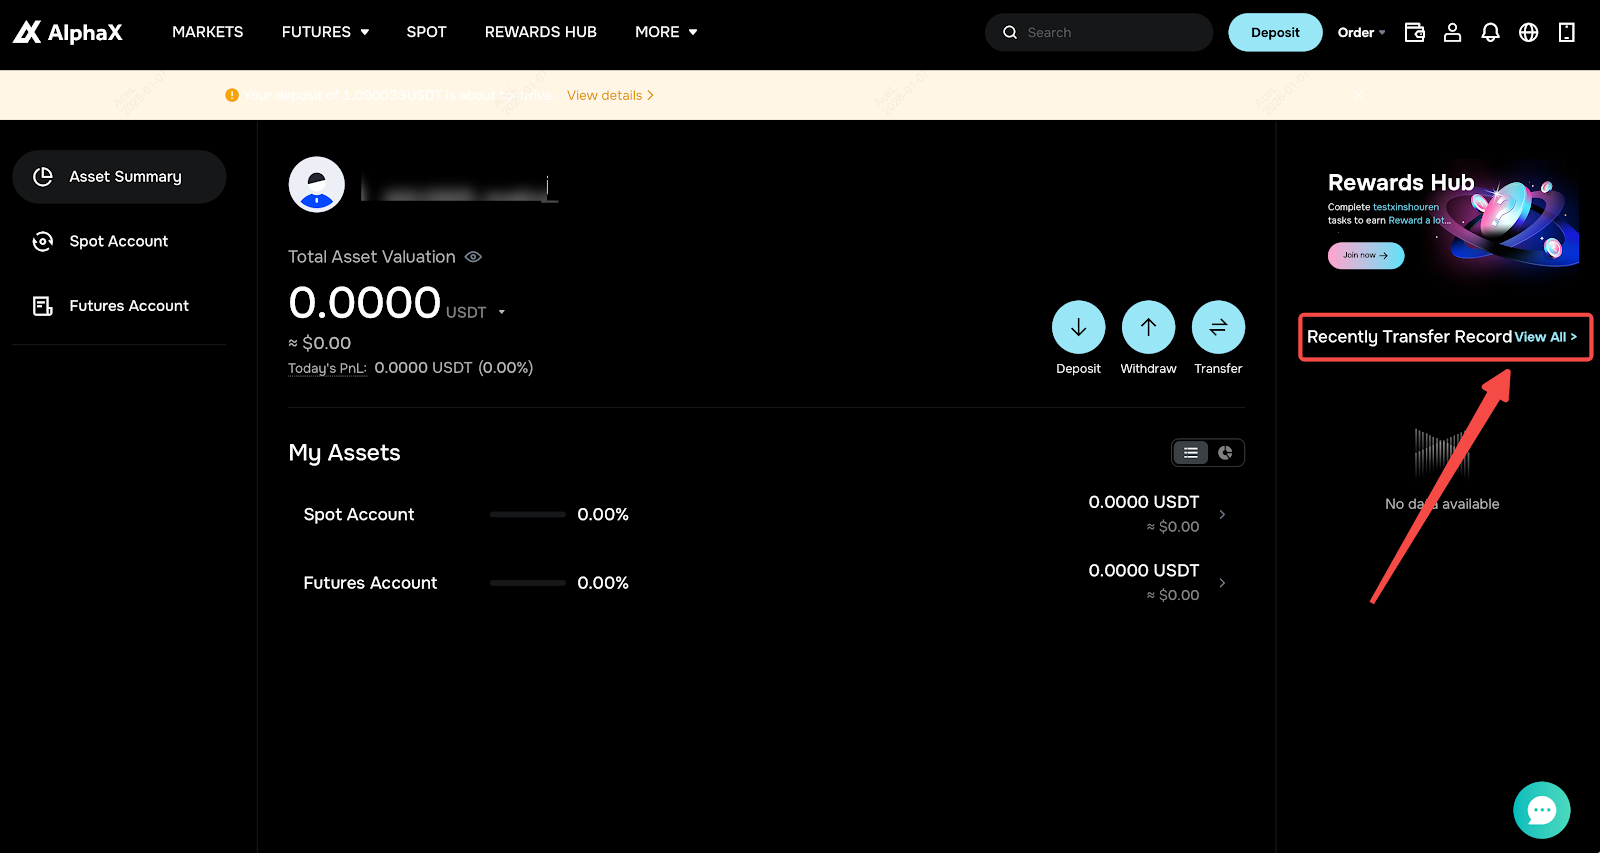Go to the SPOT page
This screenshot has width=1600, height=853.
click(x=426, y=32)
